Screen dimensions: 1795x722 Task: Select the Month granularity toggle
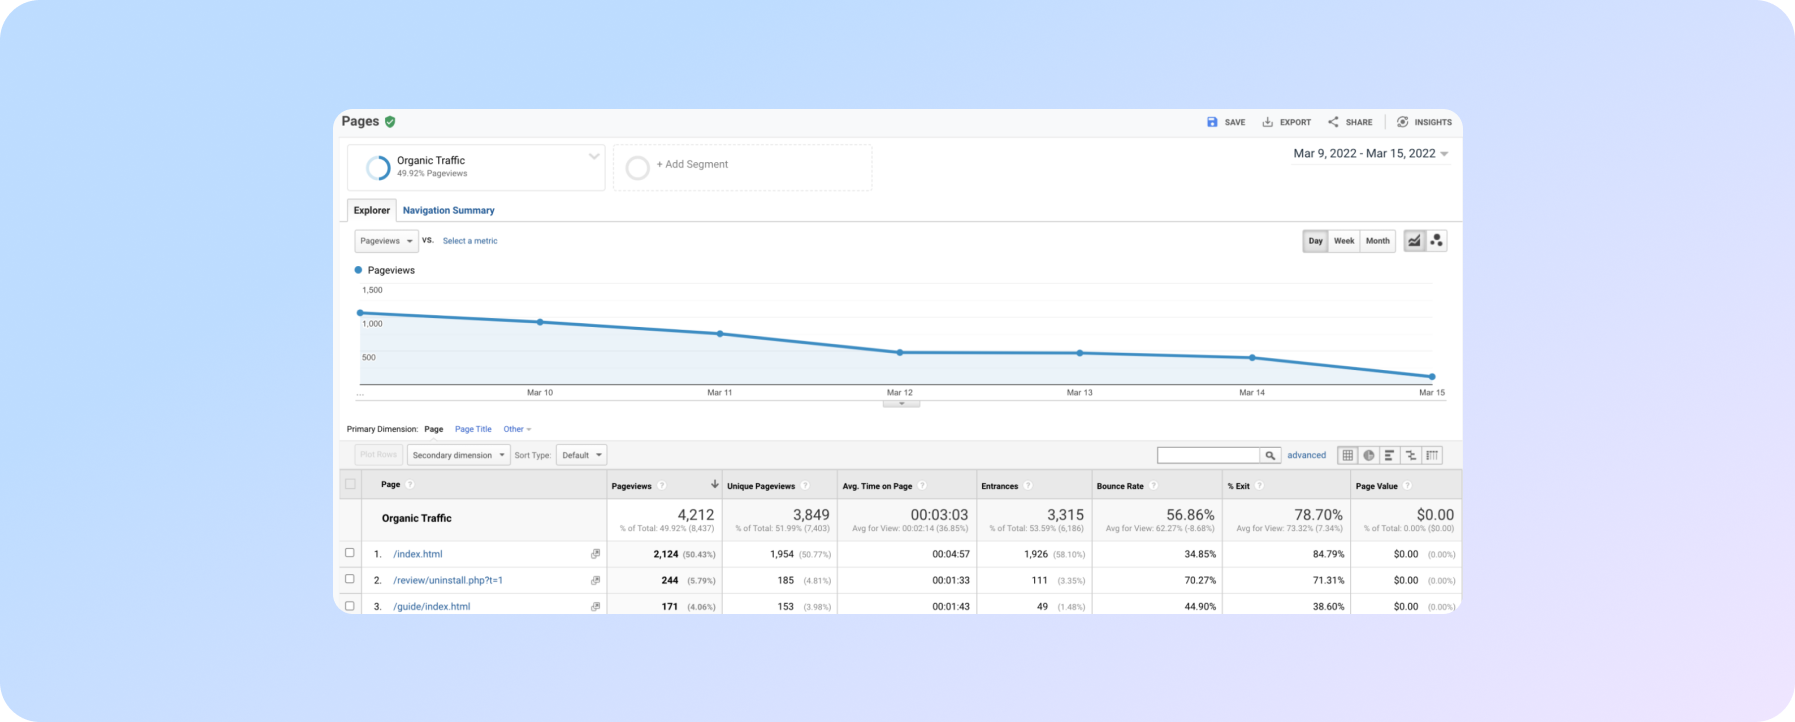pos(1378,241)
